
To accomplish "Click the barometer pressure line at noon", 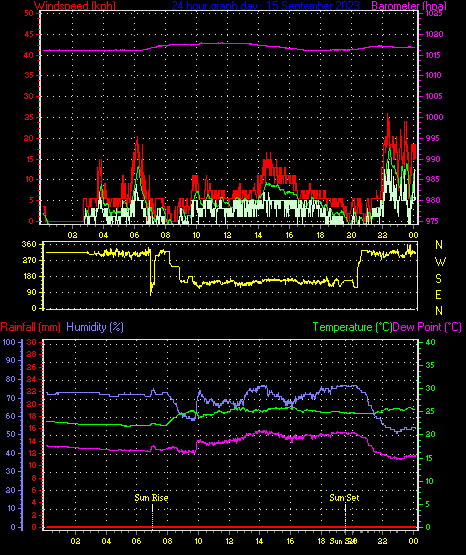I will [227, 43].
